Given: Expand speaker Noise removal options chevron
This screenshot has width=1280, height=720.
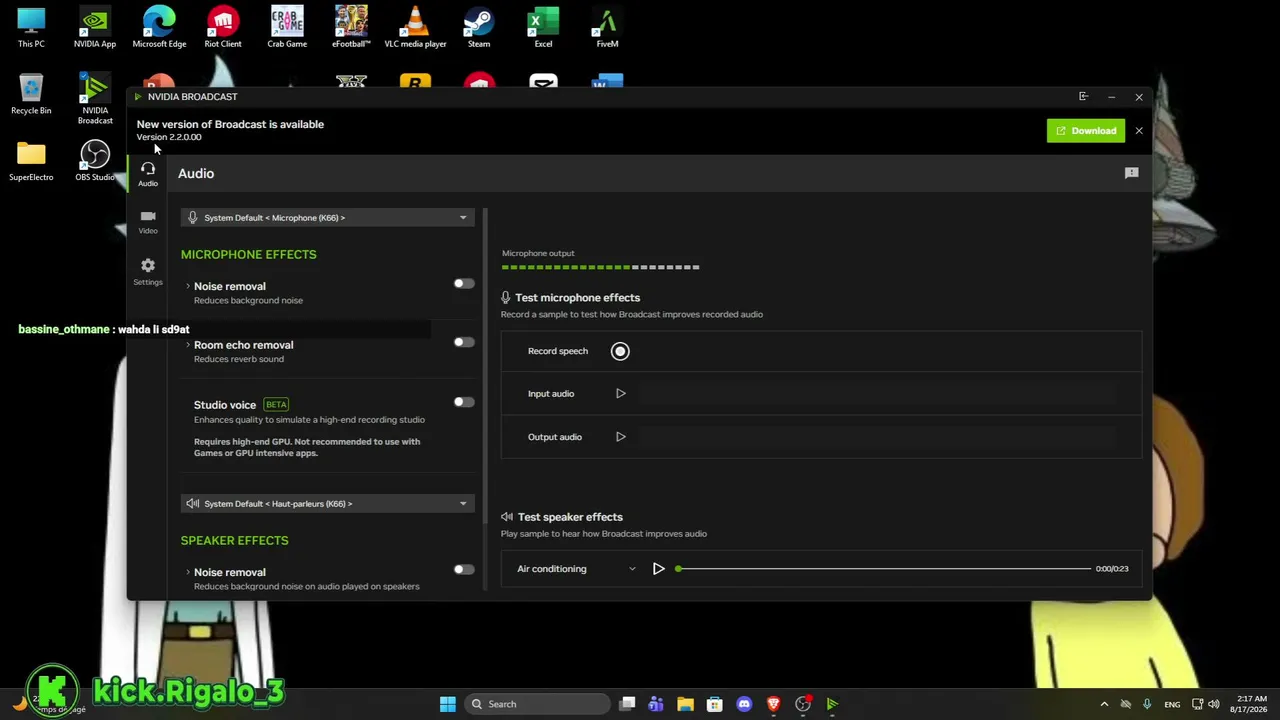Looking at the screenshot, I should [x=187, y=572].
